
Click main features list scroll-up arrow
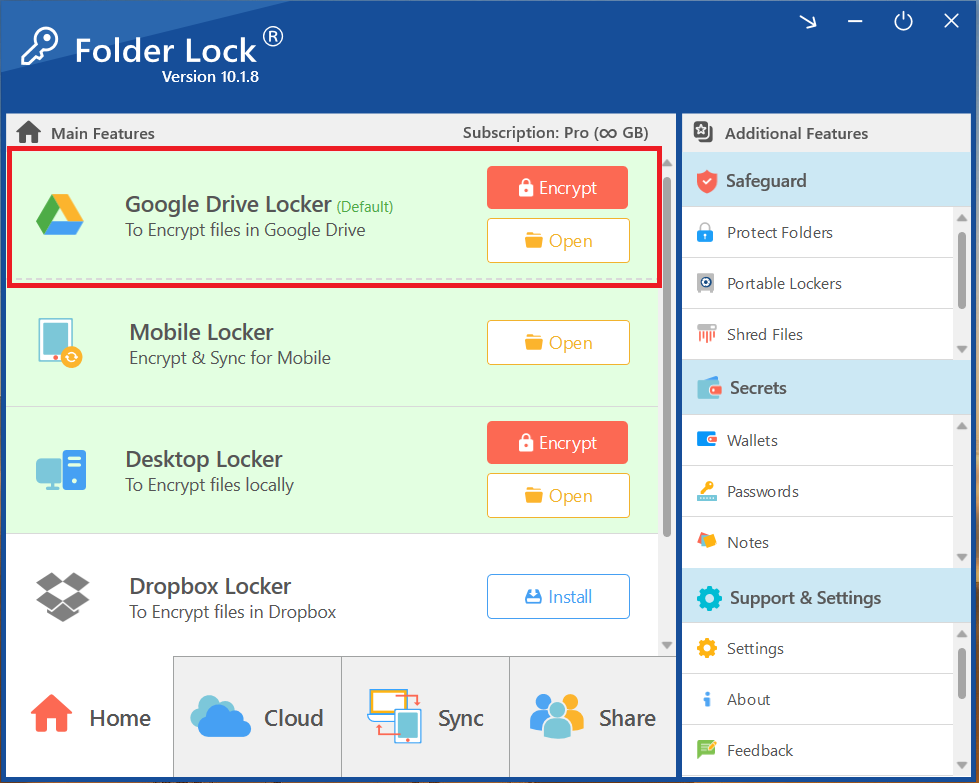click(x=667, y=163)
